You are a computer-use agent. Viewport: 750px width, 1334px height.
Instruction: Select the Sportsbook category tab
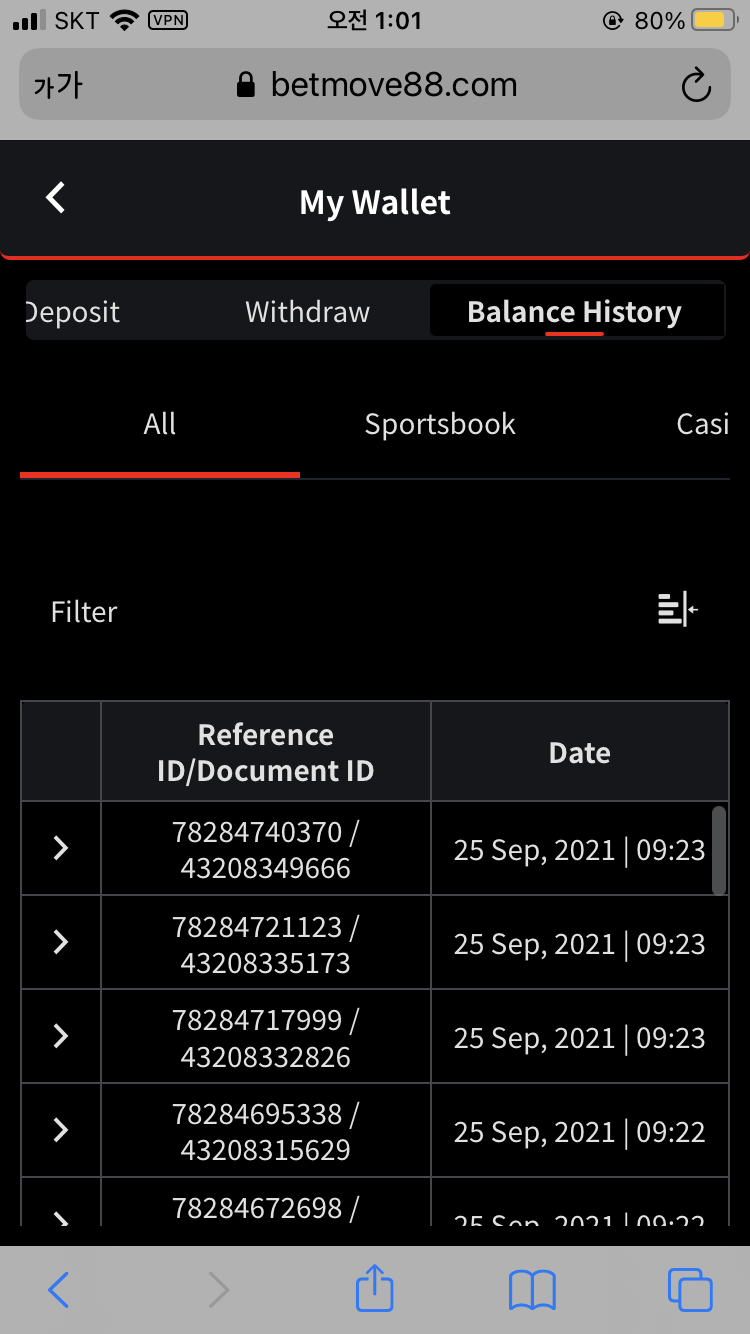[x=440, y=424]
